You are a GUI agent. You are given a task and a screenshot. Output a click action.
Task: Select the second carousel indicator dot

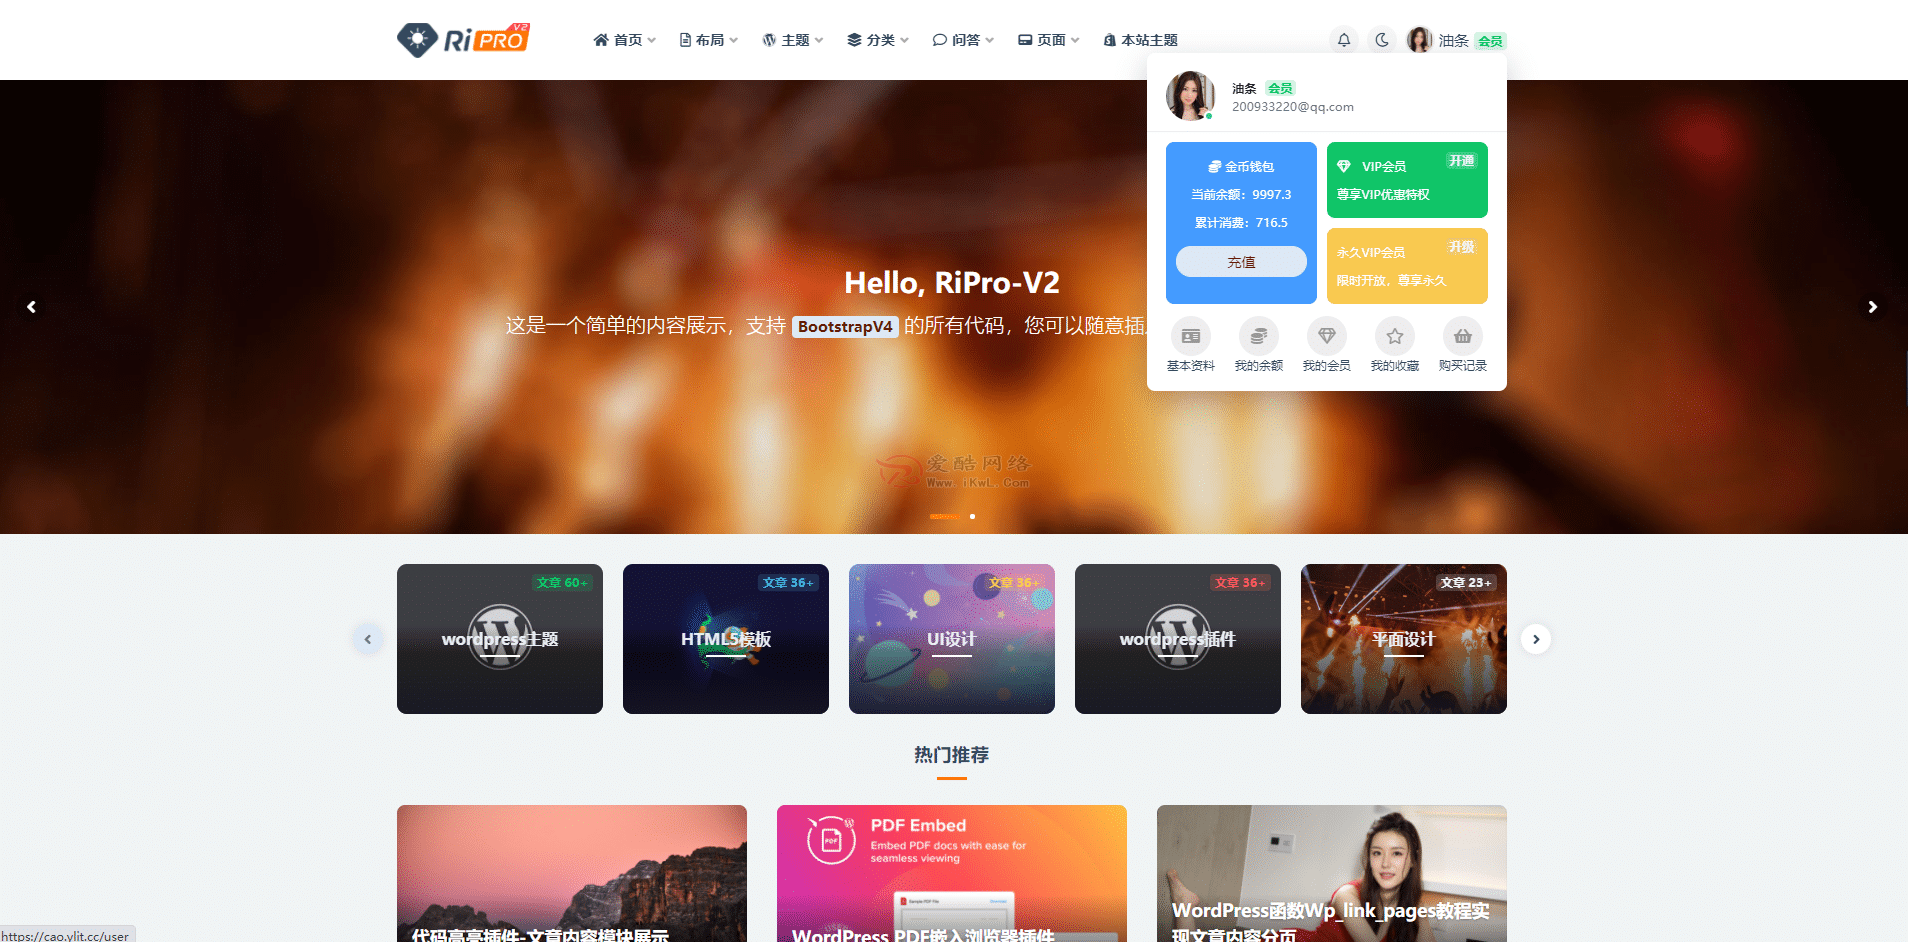pos(972,517)
